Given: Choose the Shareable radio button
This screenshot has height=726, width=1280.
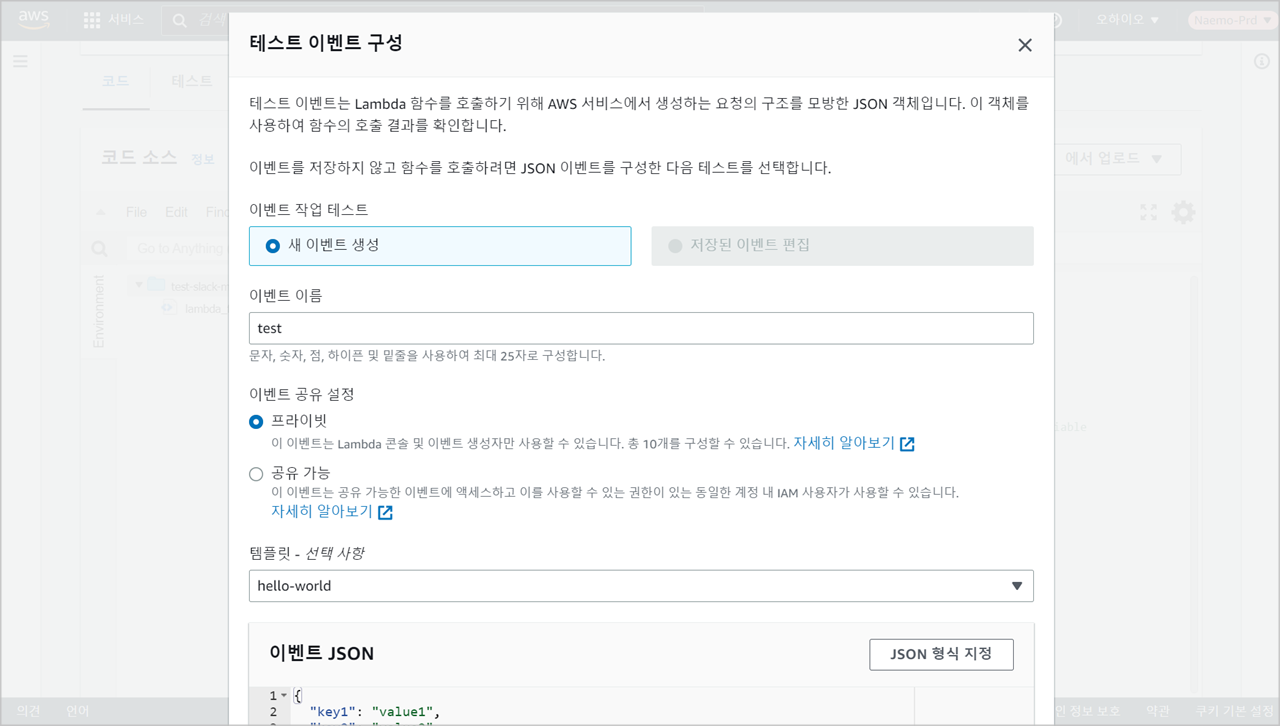Looking at the screenshot, I should click(x=256, y=474).
